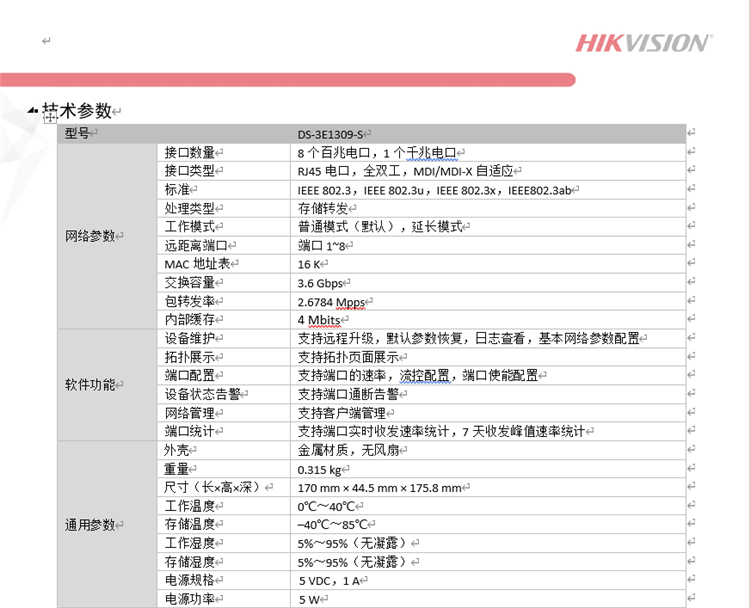This screenshot has width=750, height=608.
Task: Click the 普通模式（默认） value cell
Action: coord(488,227)
